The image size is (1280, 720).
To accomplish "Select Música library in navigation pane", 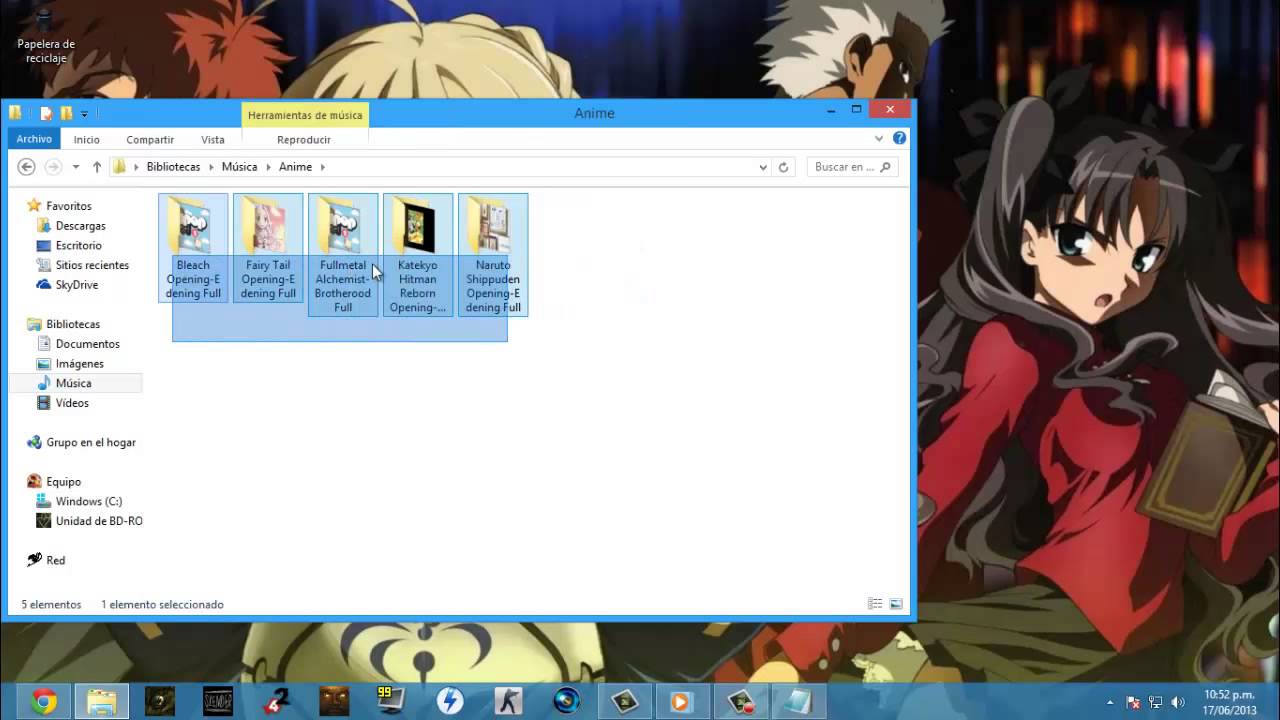I will (73, 383).
